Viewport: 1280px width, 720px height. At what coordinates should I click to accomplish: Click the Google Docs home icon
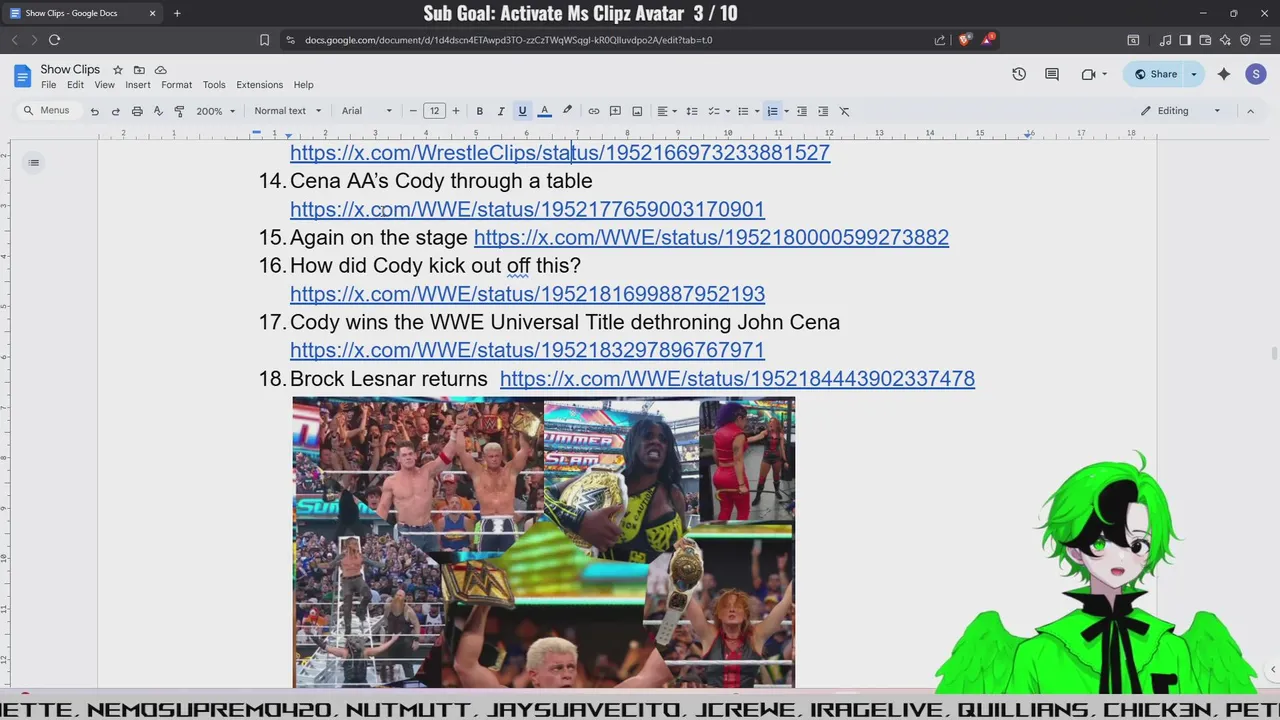(22, 75)
